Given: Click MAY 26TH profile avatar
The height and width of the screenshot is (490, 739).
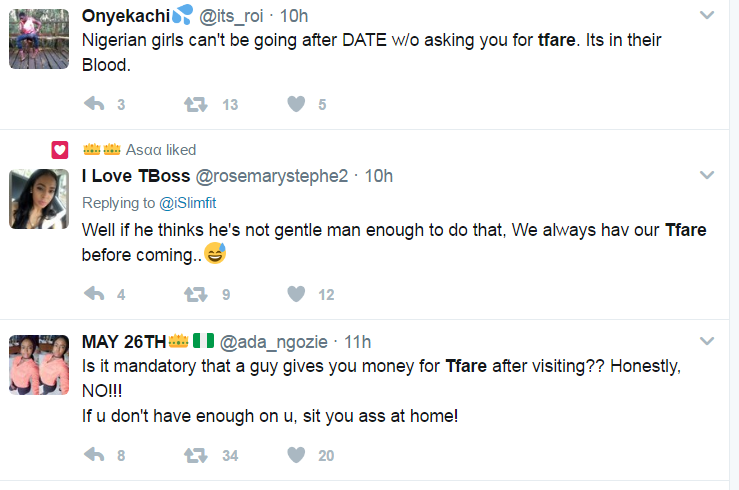Looking at the screenshot, I should tap(38, 364).
